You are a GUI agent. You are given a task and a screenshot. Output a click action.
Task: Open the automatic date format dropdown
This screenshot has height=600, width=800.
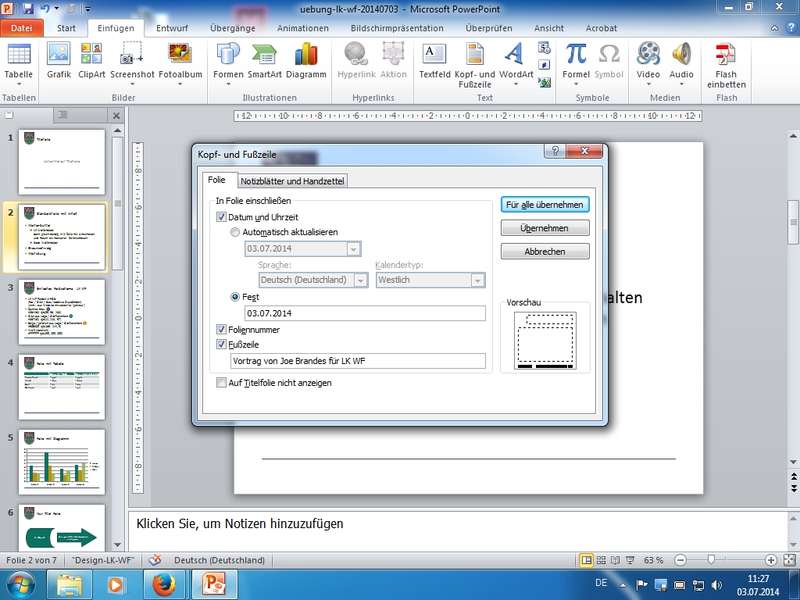(x=353, y=249)
